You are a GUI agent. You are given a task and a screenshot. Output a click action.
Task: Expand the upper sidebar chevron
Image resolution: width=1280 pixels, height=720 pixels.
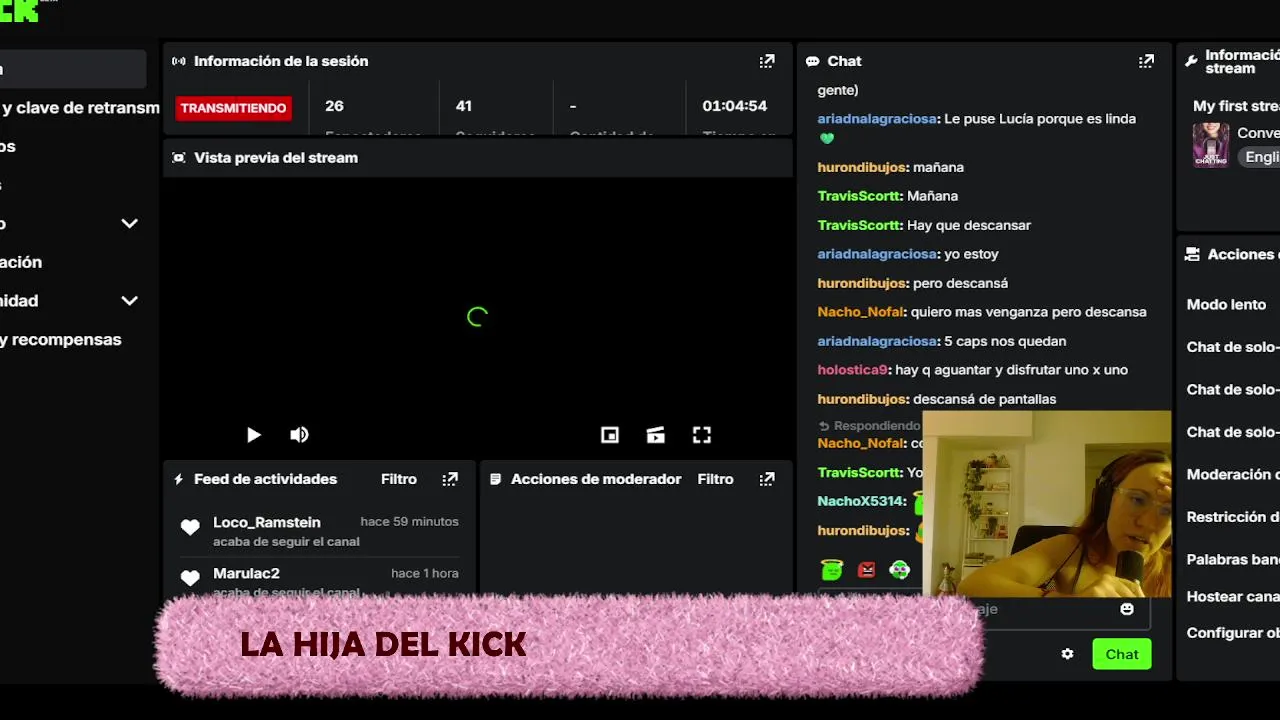pos(129,223)
